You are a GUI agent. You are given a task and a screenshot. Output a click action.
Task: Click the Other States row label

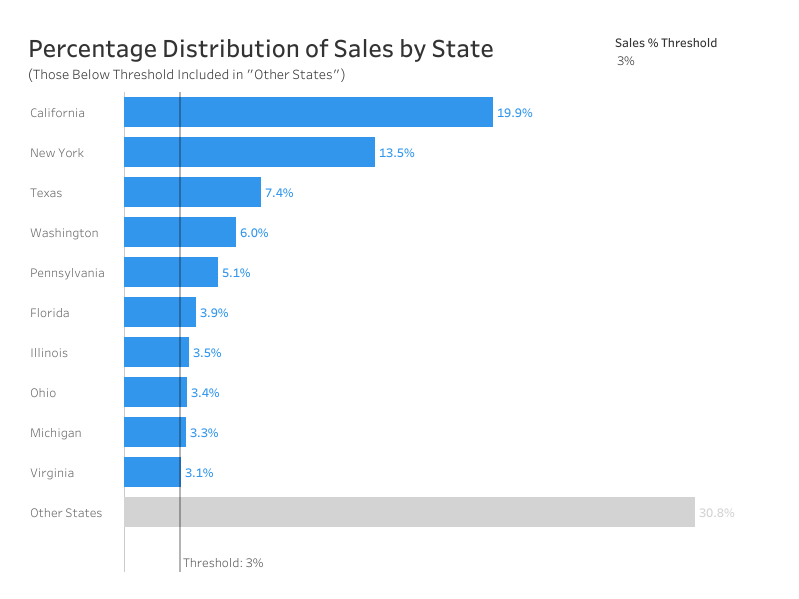click(66, 513)
